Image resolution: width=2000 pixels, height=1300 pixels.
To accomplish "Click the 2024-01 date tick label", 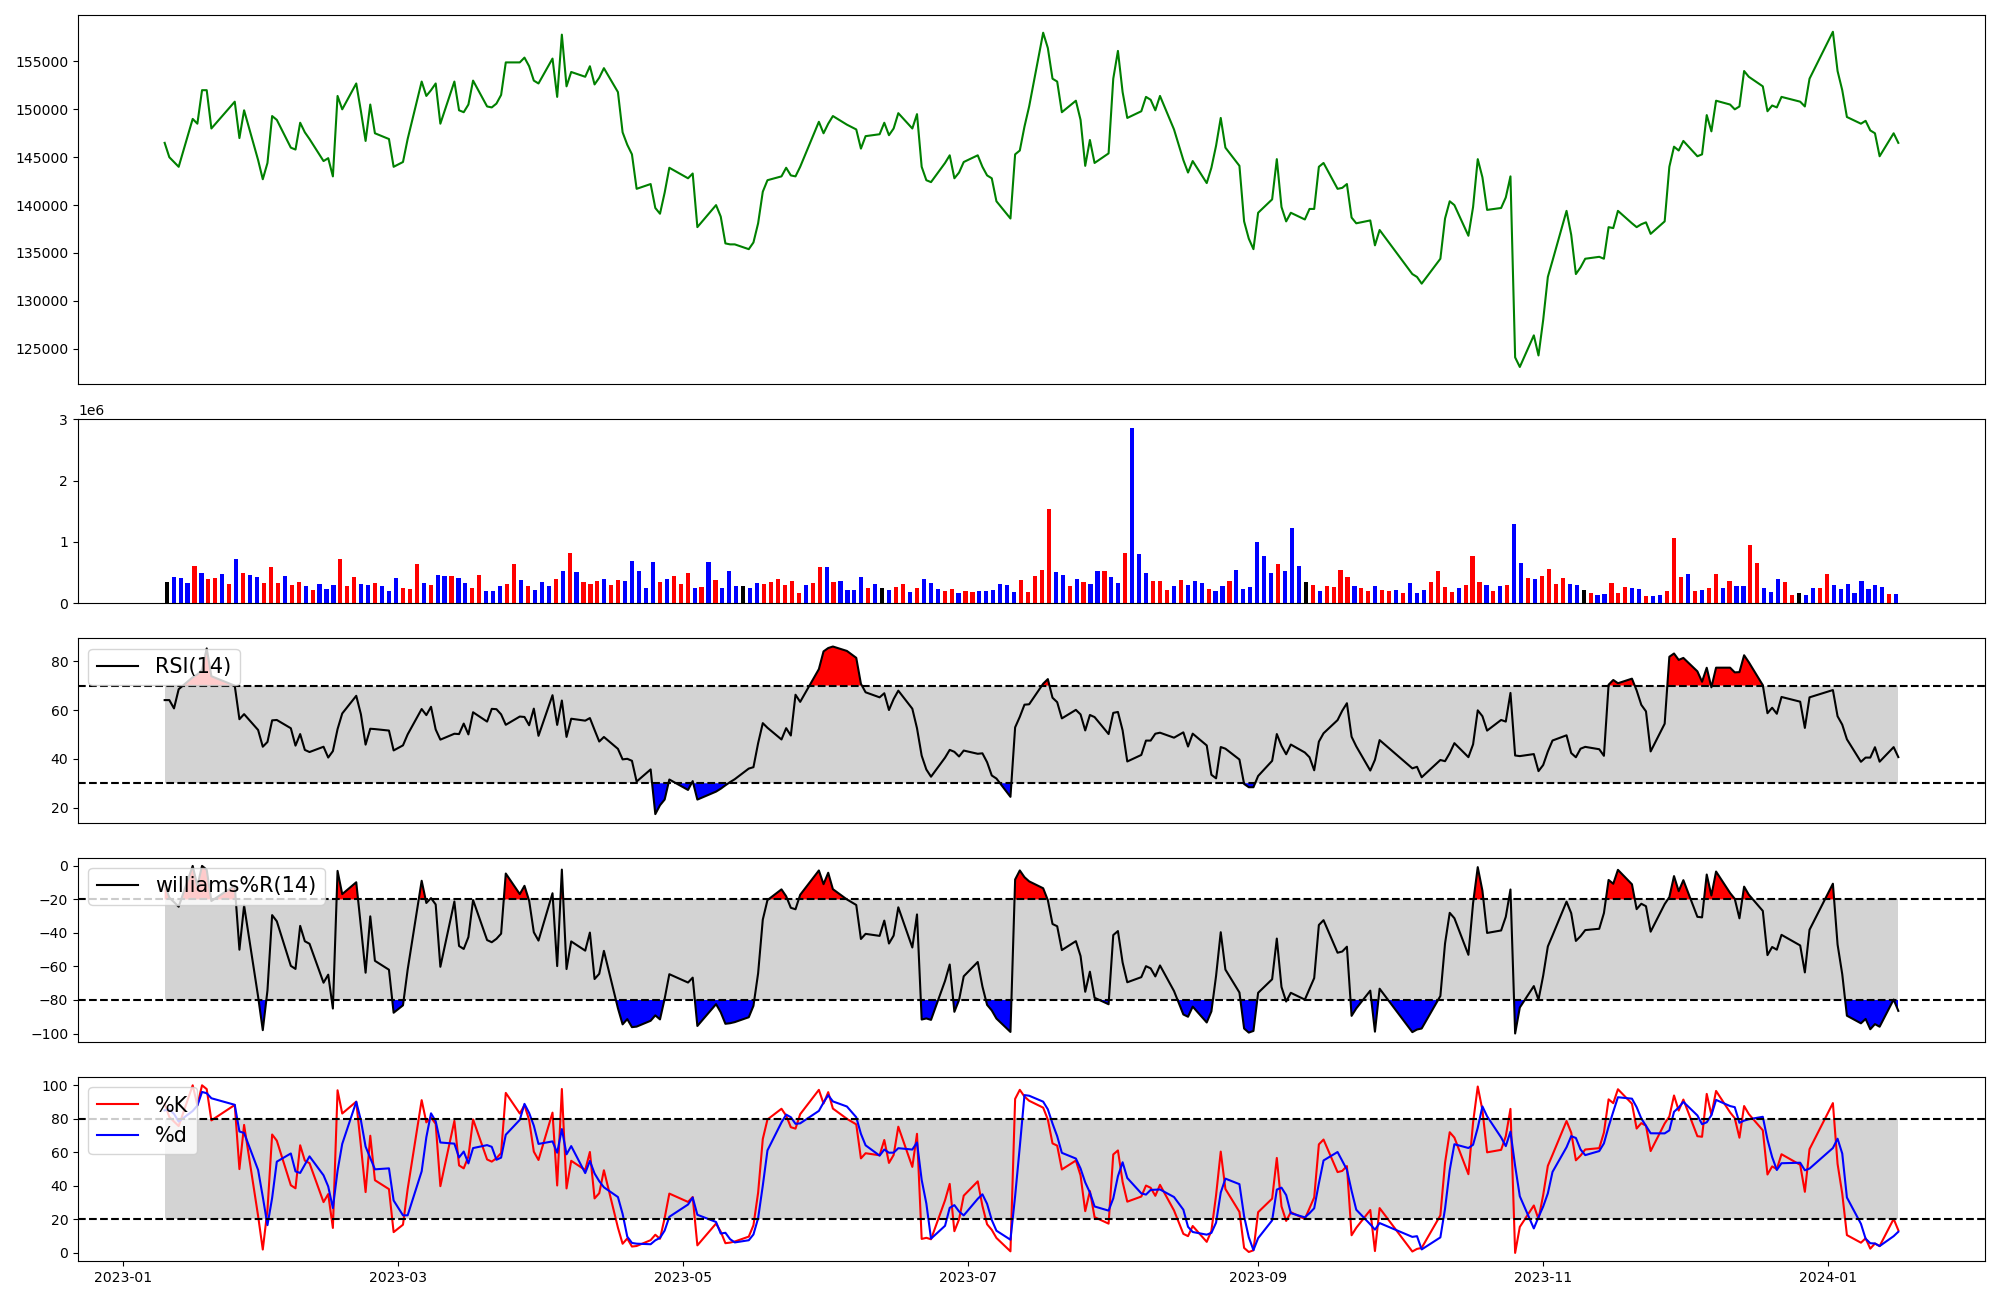I will click(x=1828, y=1277).
